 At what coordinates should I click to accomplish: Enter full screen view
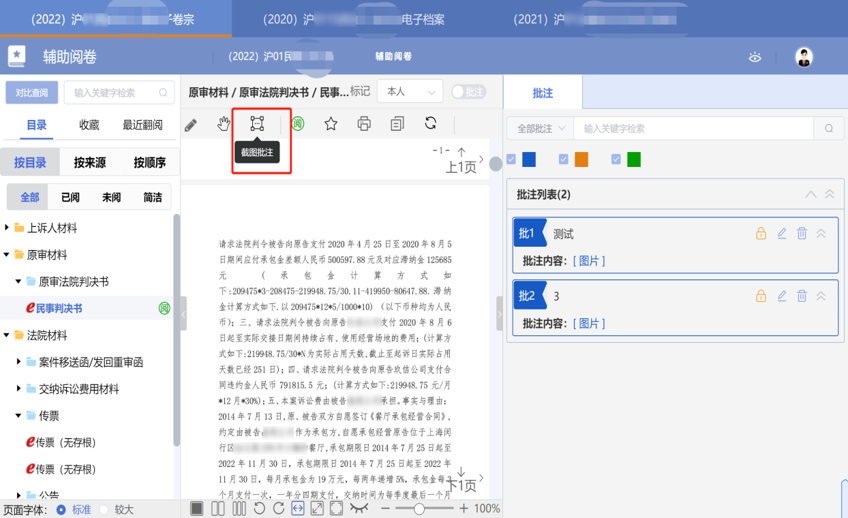point(336,508)
